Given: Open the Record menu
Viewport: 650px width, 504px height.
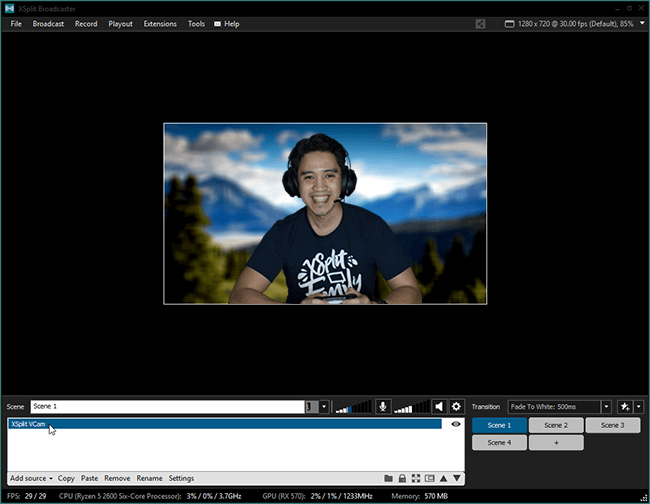Looking at the screenshot, I should point(86,24).
